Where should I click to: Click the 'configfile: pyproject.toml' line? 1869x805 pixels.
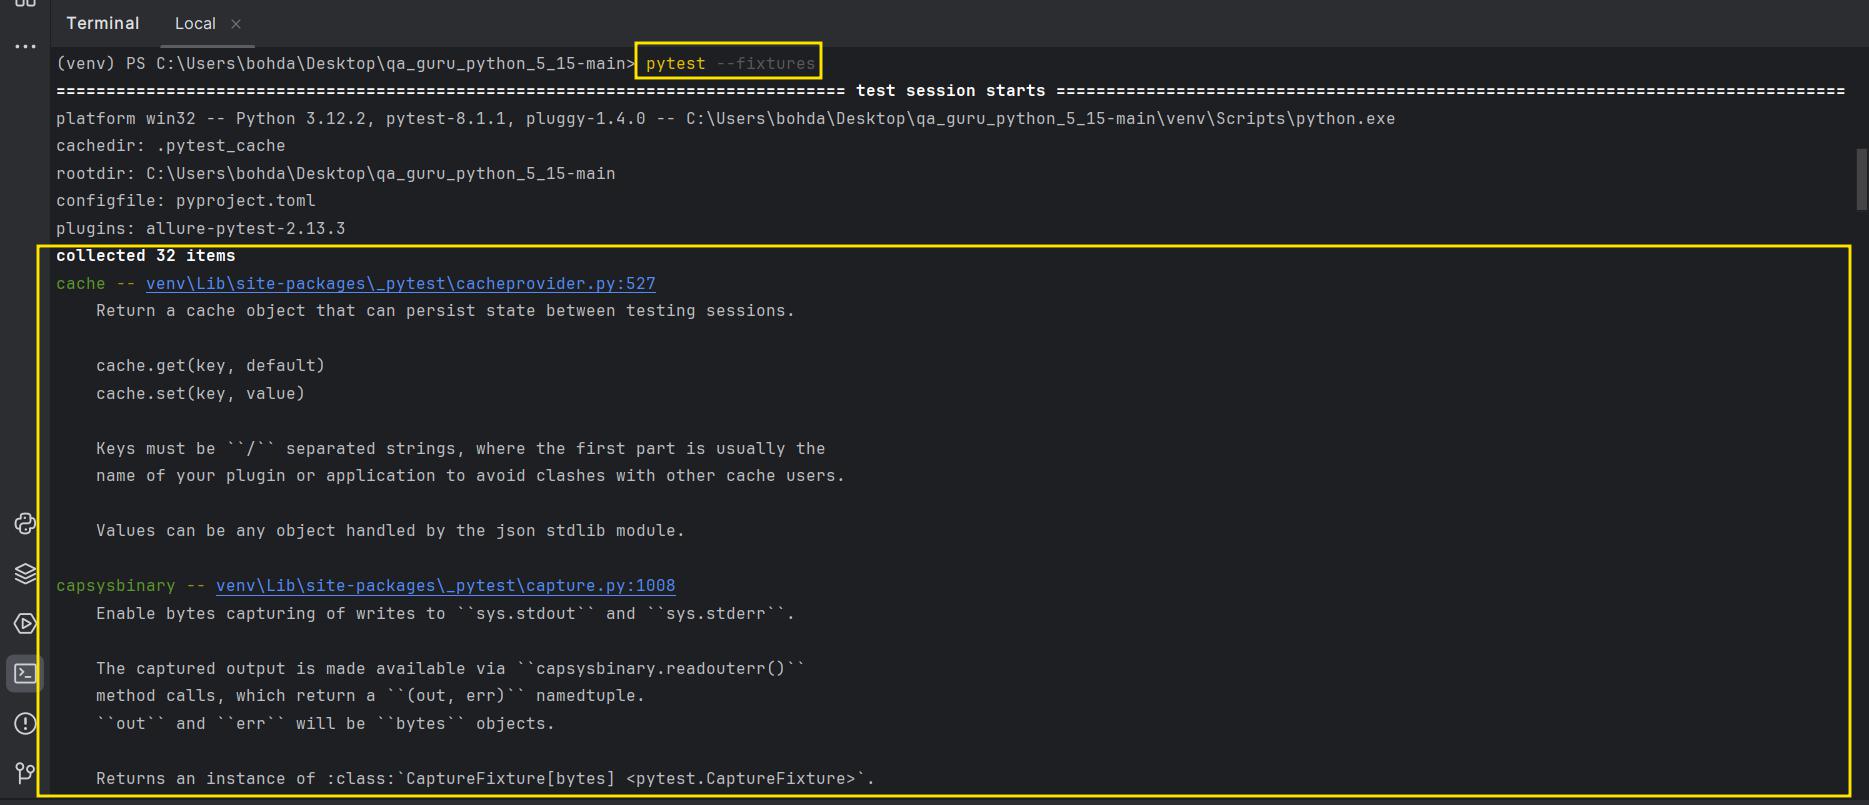point(185,200)
